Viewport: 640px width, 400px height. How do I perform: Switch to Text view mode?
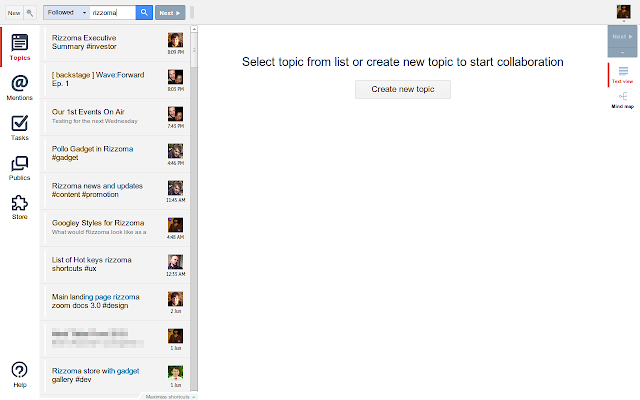pos(622,75)
